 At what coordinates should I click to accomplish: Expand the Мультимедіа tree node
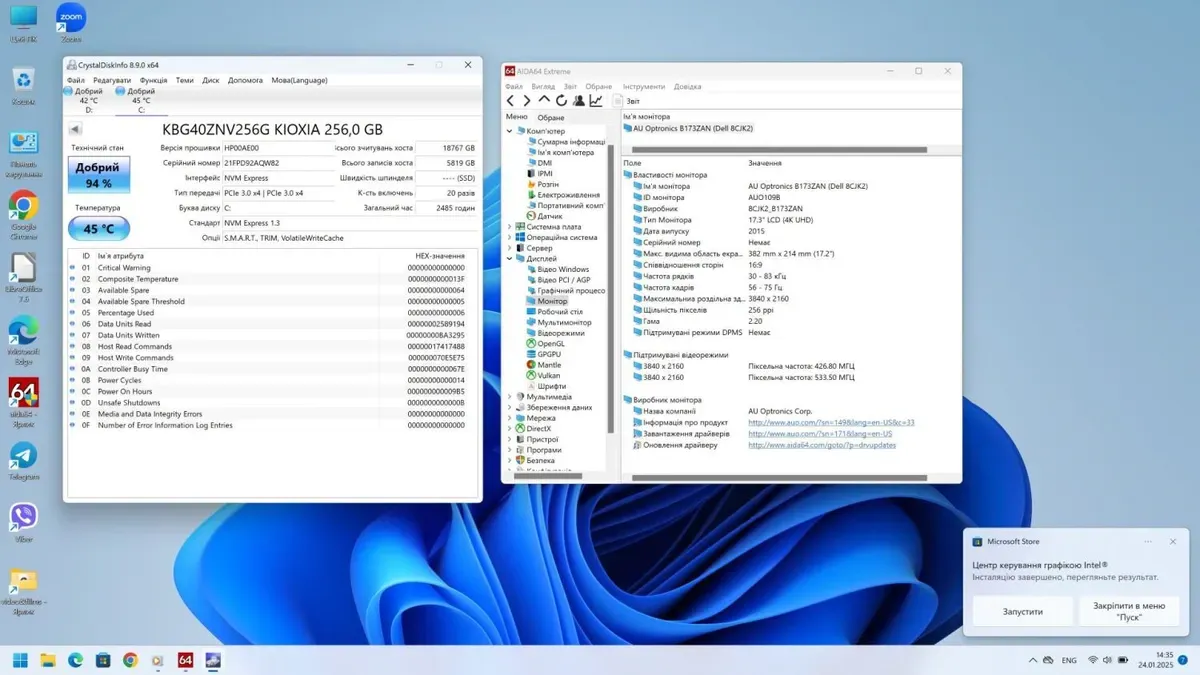tap(509, 397)
